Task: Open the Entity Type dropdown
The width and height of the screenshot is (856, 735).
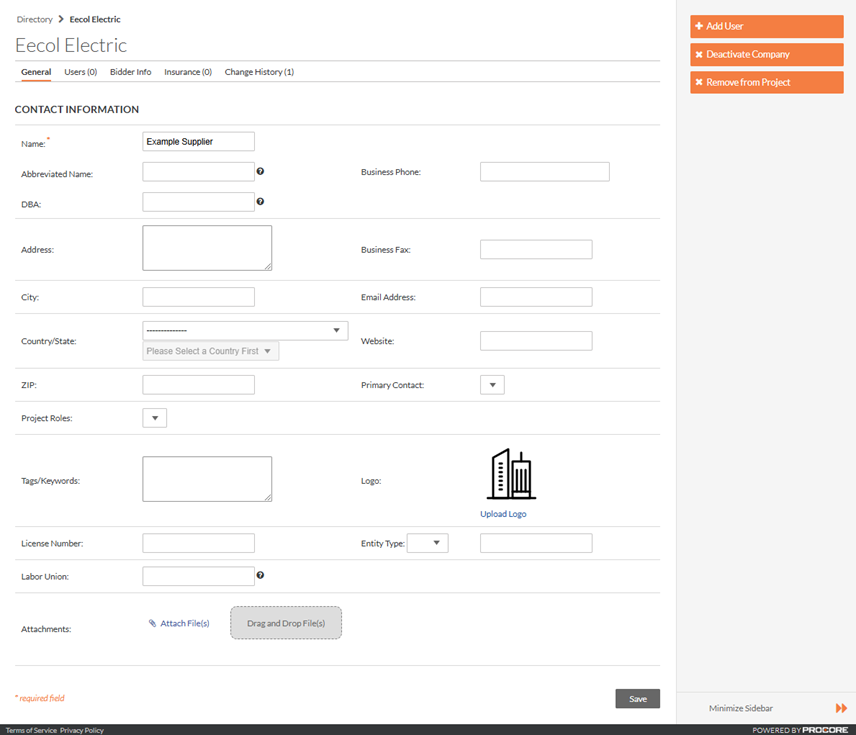Action: pyautogui.click(x=428, y=543)
